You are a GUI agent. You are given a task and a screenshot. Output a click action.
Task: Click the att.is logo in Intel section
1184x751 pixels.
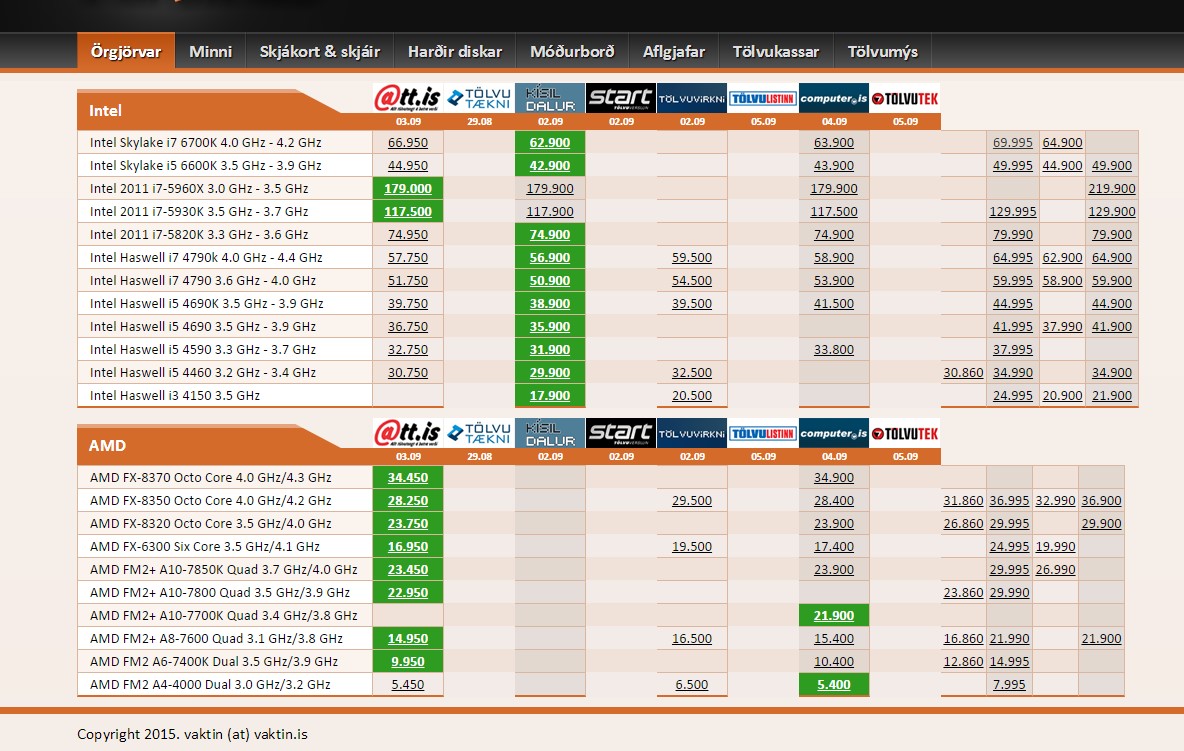coord(407,97)
